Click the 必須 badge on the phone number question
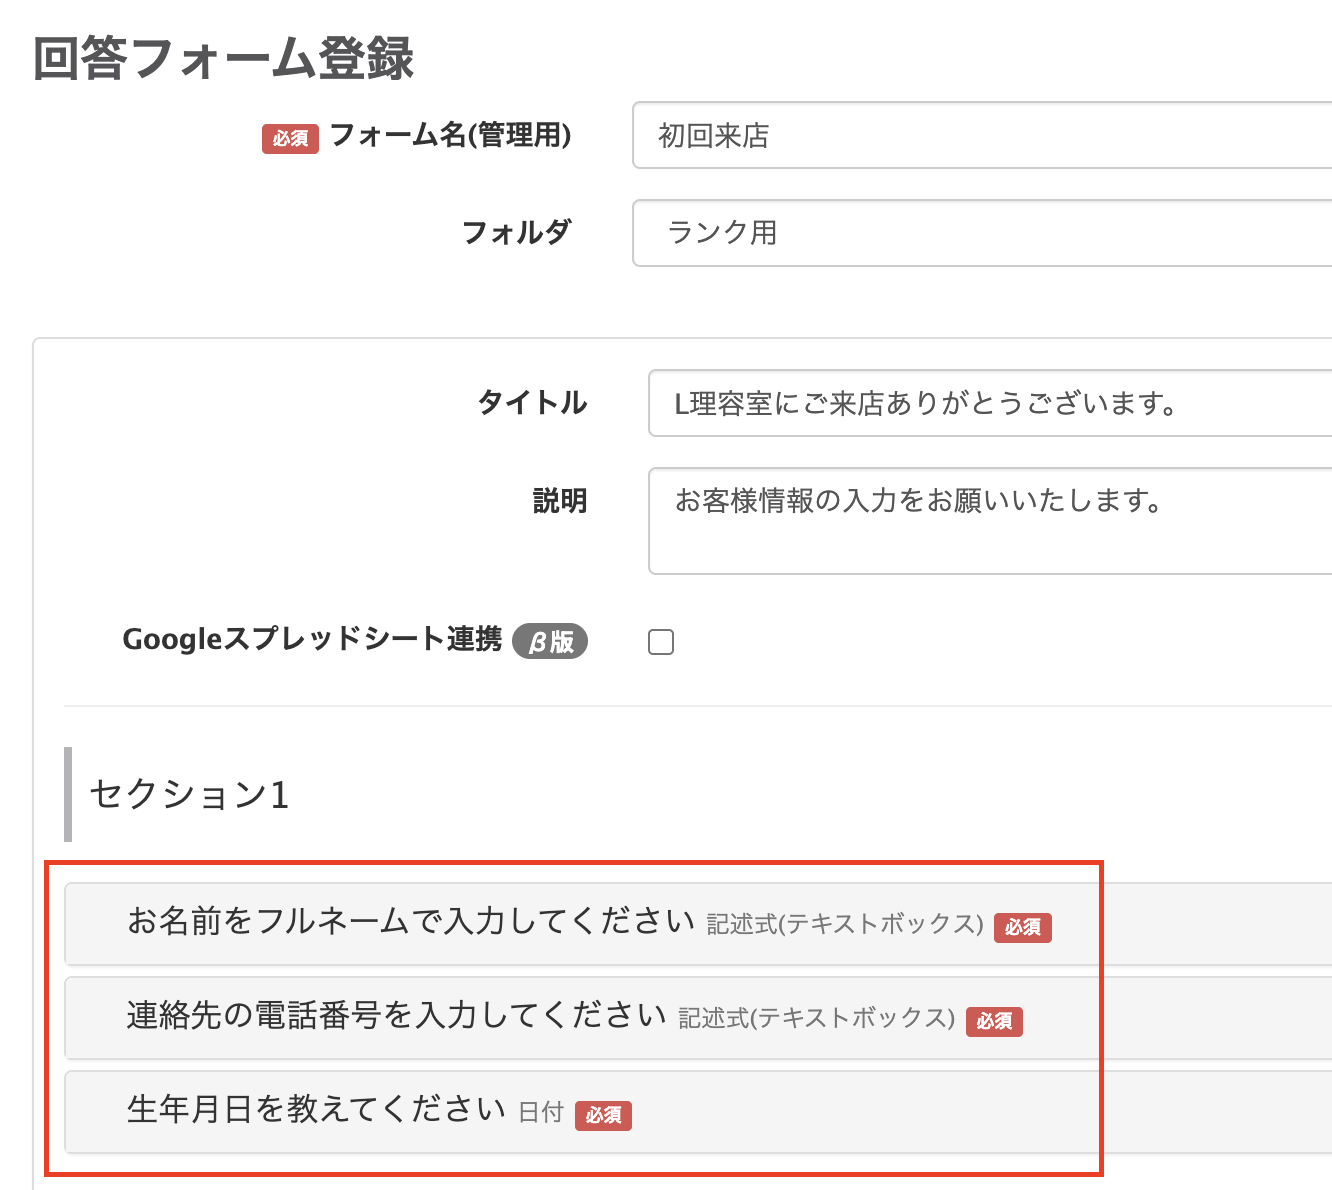Viewport: 1332px width, 1190px height. pyautogui.click(x=994, y=1022)
